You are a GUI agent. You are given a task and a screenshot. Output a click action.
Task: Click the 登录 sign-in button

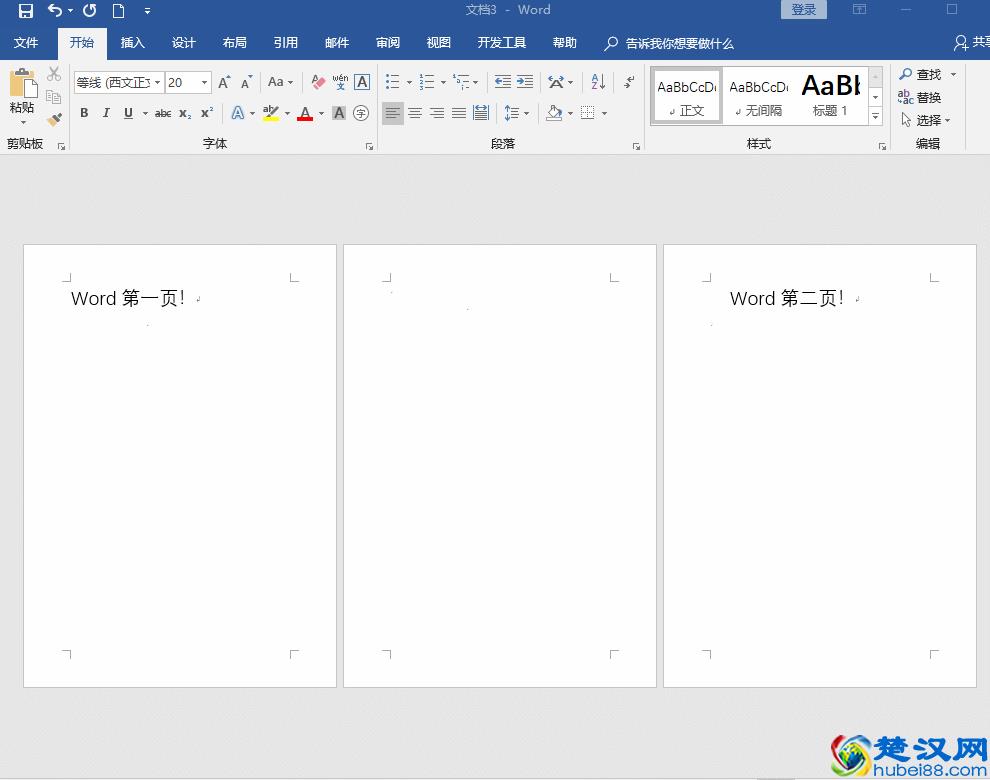(x=803, y=9)
